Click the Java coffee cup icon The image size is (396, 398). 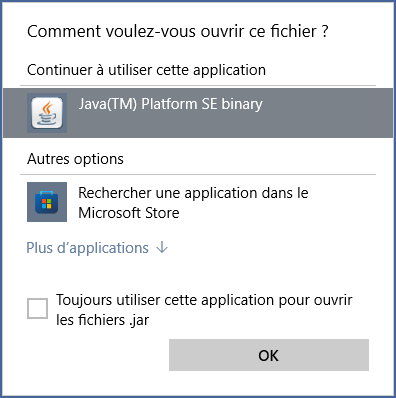tap(47, 113)
